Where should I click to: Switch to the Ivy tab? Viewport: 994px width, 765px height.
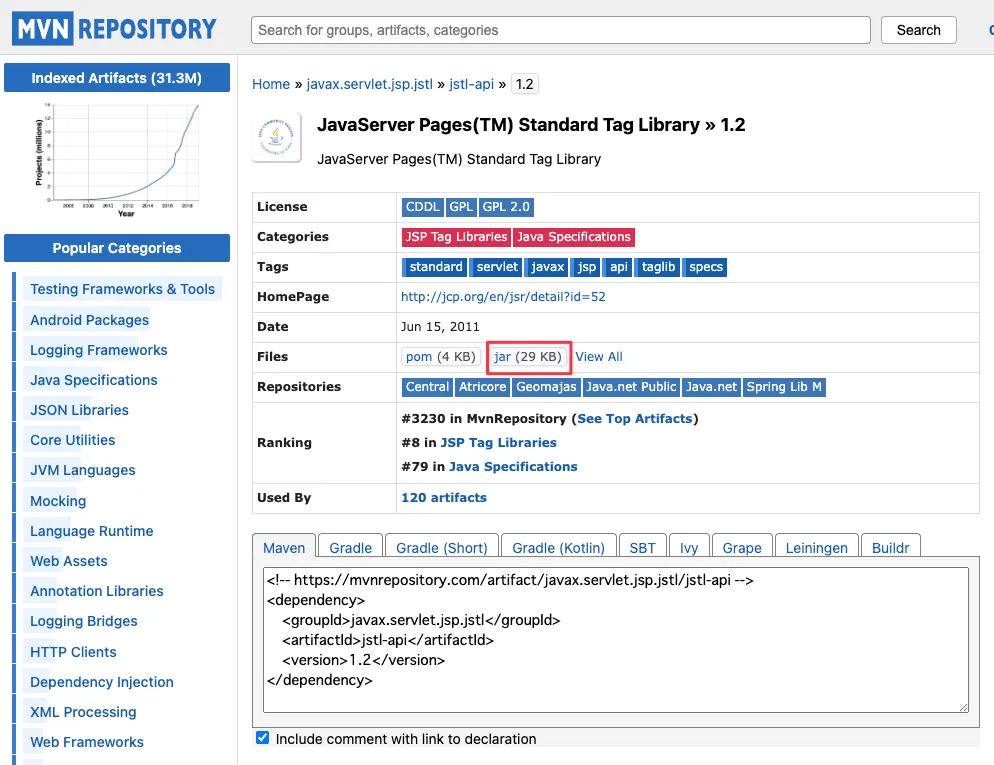[x=688, y=547]
